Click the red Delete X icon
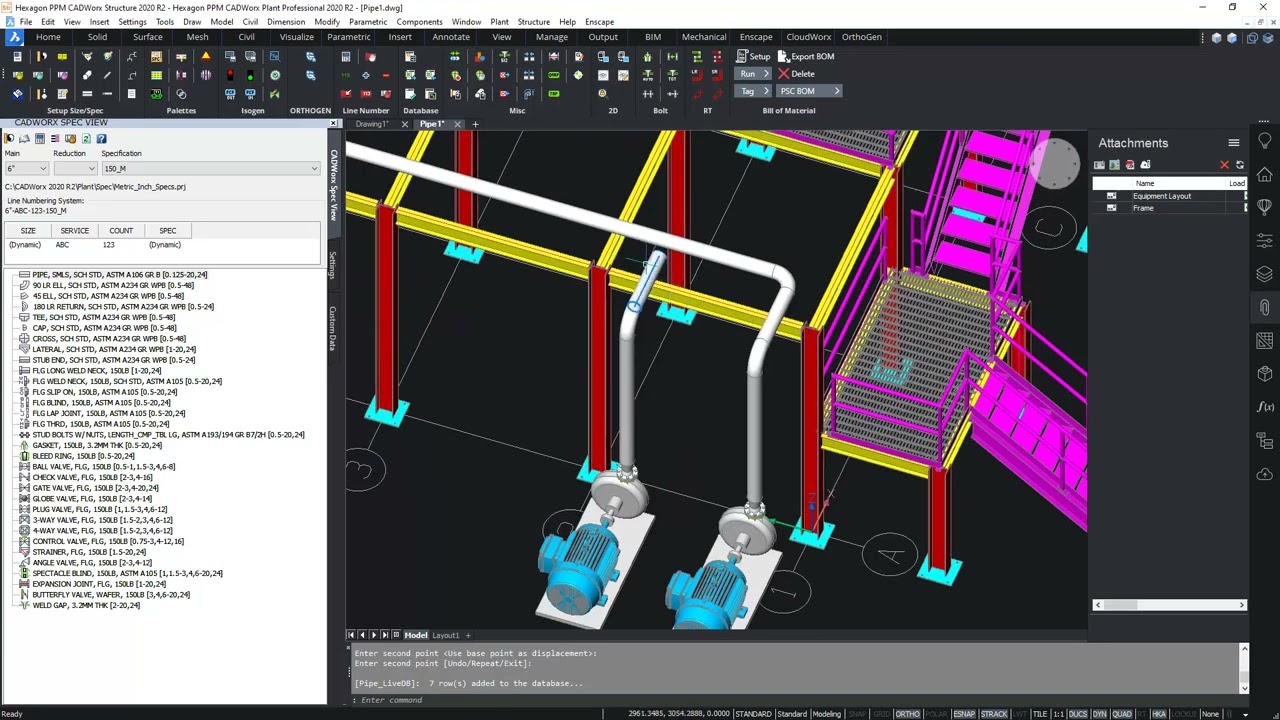Viewport: 1280px width, 720px height. (x=784, y=74)
